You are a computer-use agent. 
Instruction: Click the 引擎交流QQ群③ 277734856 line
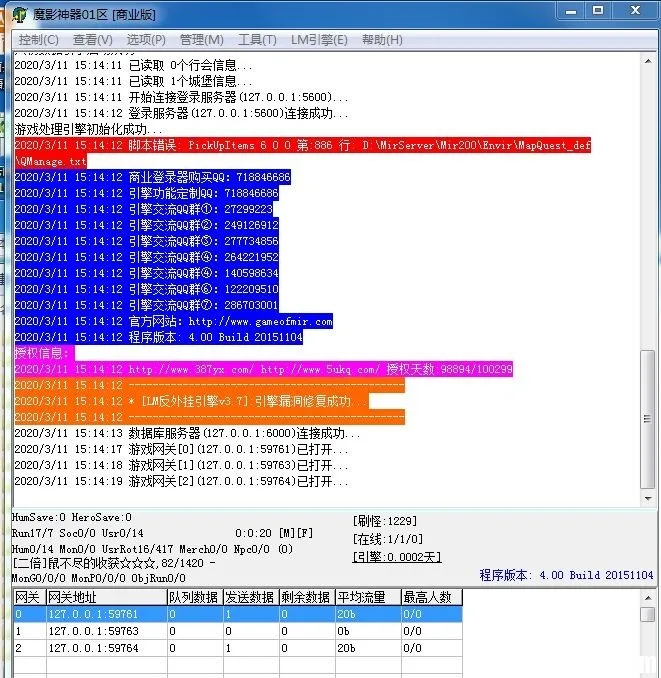[x=147, y=241]
